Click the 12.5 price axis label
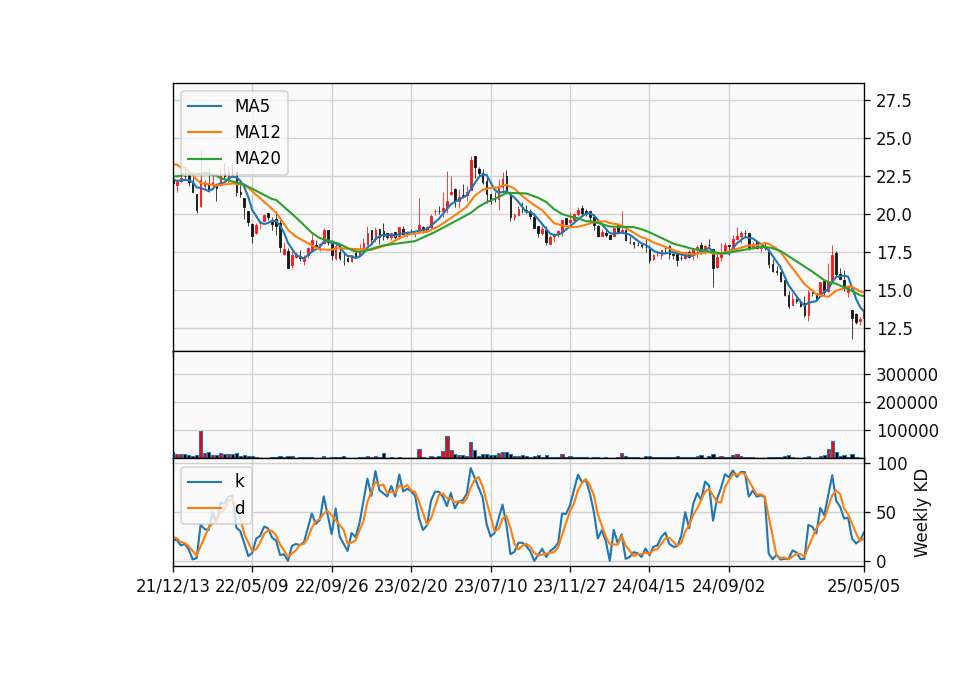 893,329
